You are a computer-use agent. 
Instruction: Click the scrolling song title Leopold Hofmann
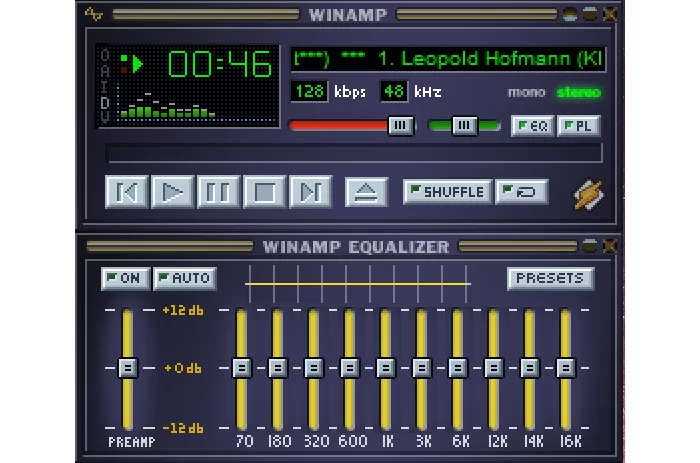coord(448,59)
